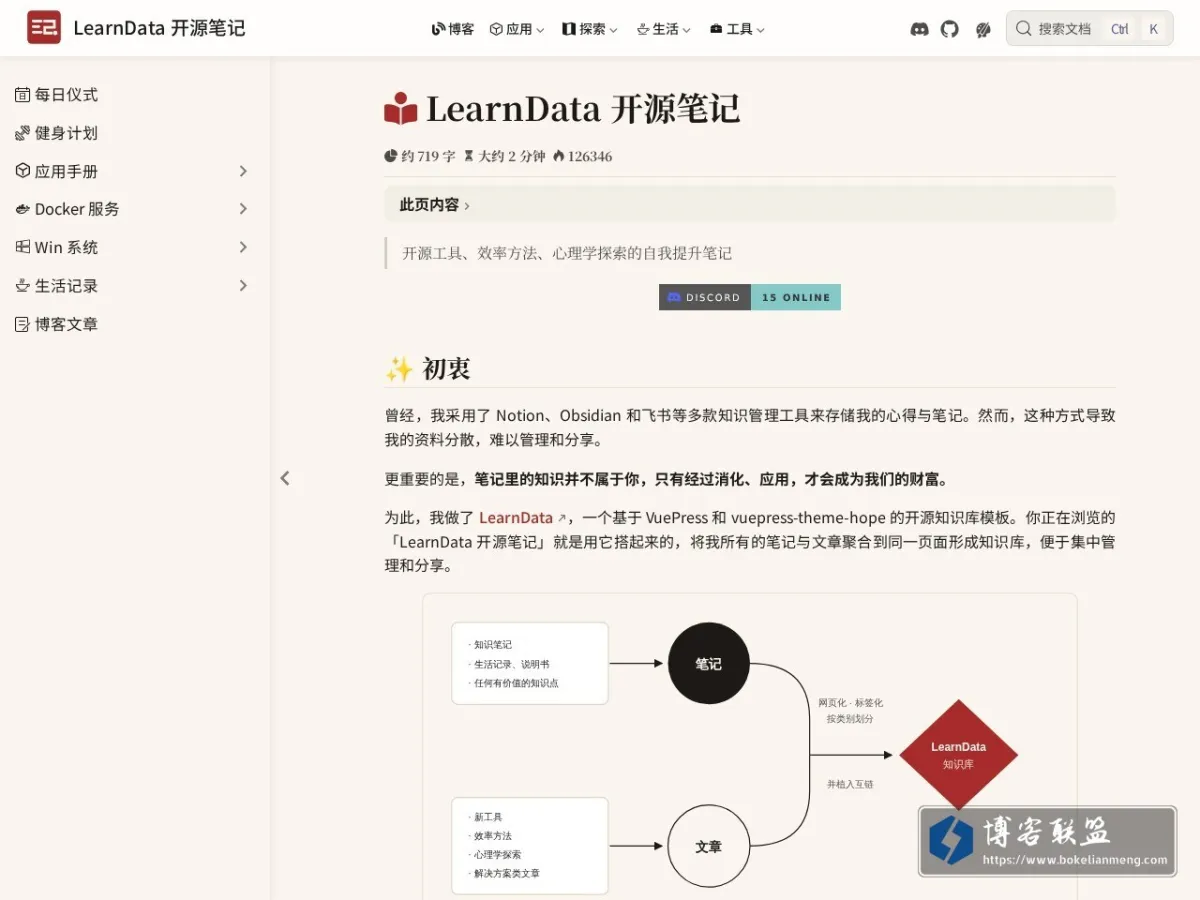Expand Win 系统 sidebar chevron
The image size is (1200, 900).
243,247
